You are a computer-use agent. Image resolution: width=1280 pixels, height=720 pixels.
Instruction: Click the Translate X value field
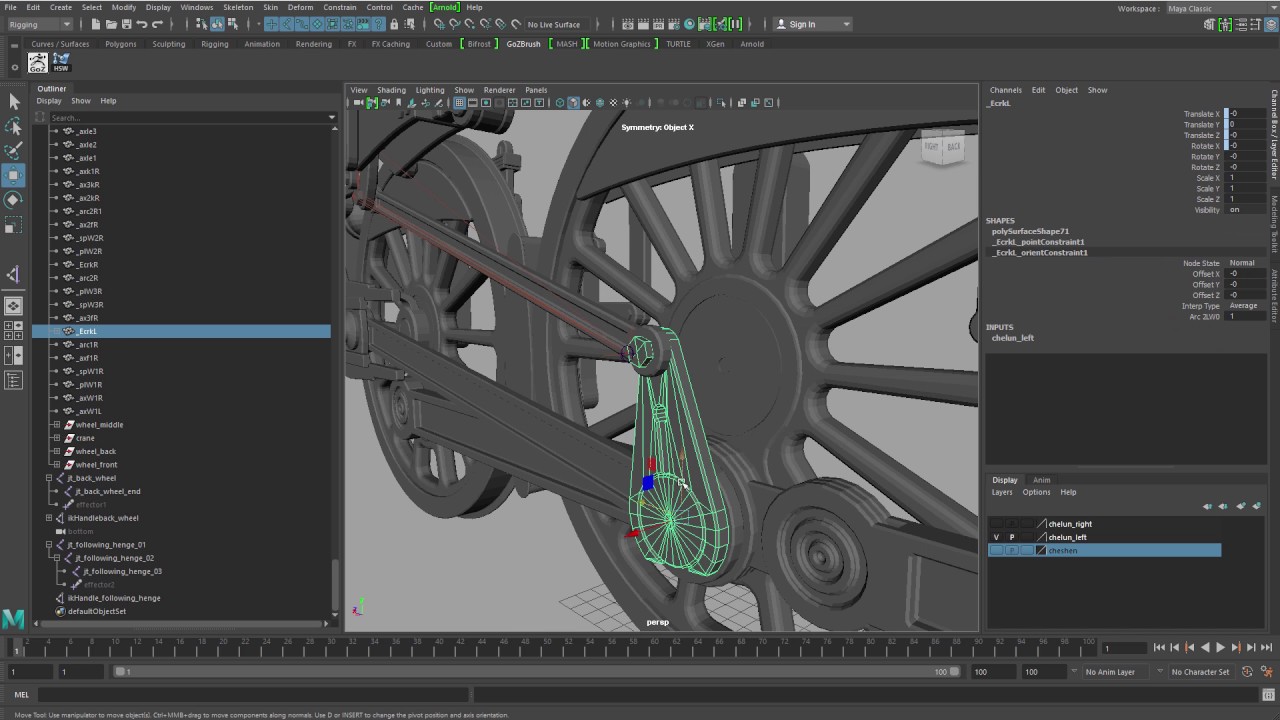[x=1246, y=114]
